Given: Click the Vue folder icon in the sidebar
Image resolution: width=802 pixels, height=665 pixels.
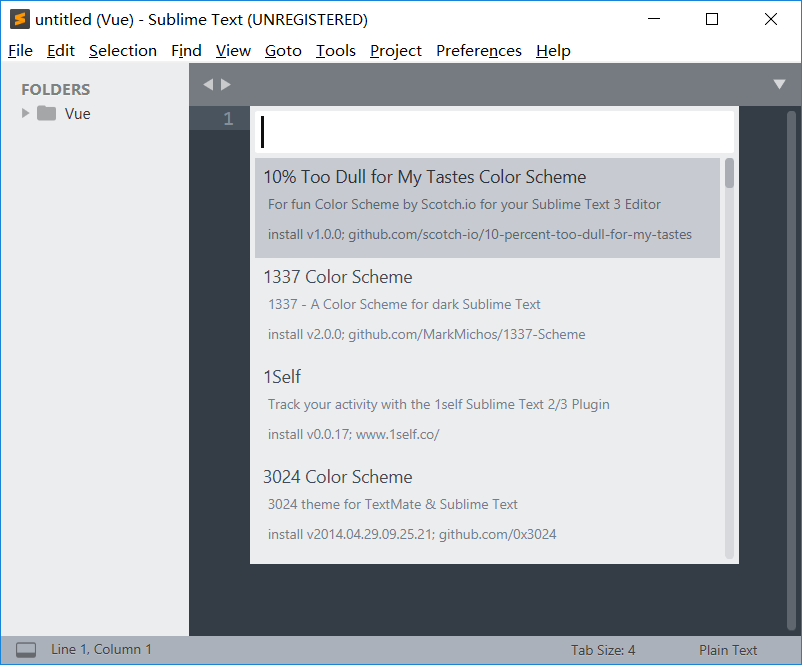Looking at the screenshot, I should (x=46, y=113).
